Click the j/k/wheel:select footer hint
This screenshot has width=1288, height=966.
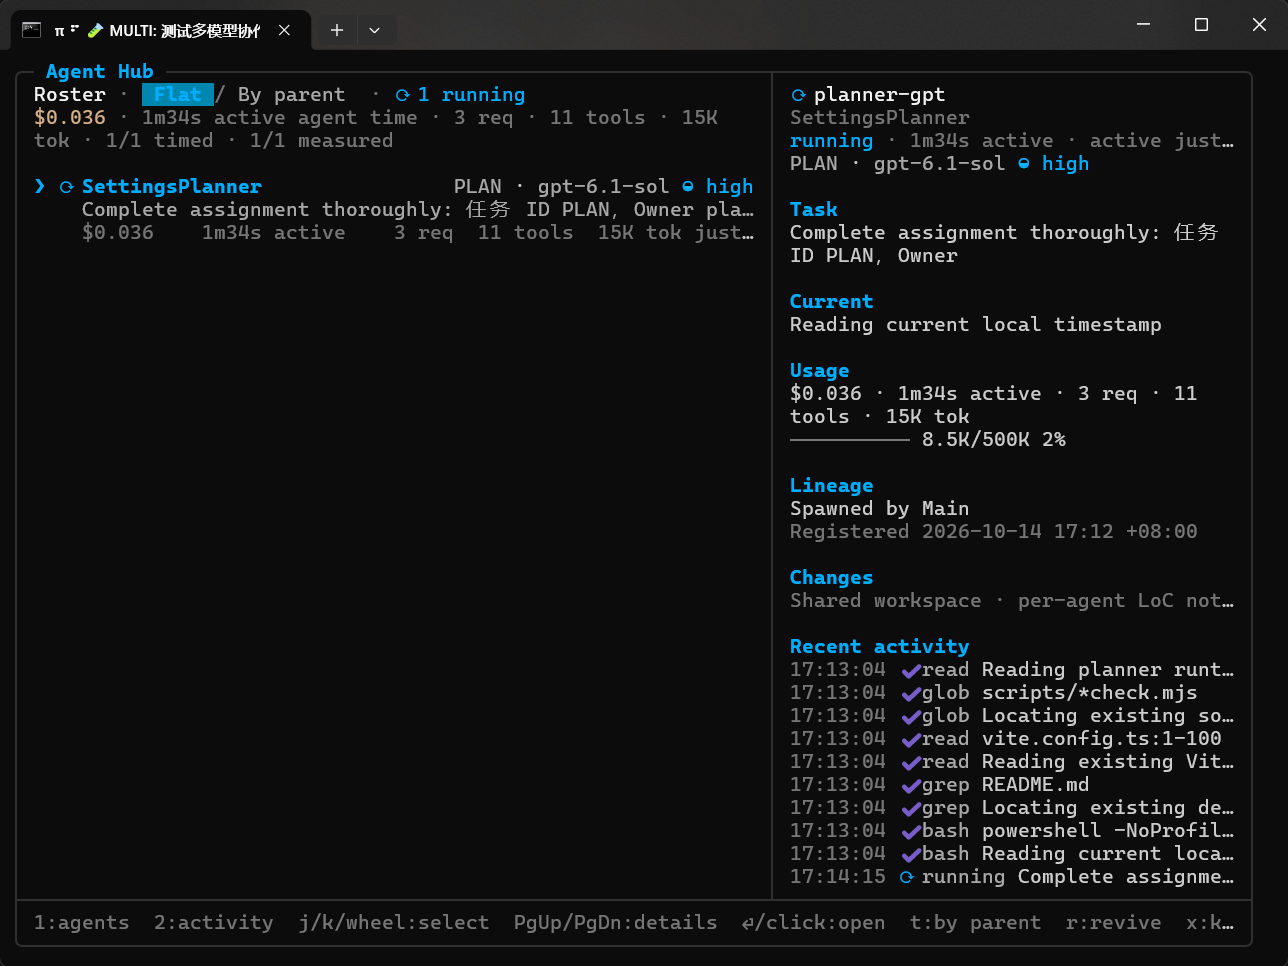coord(394,922)
